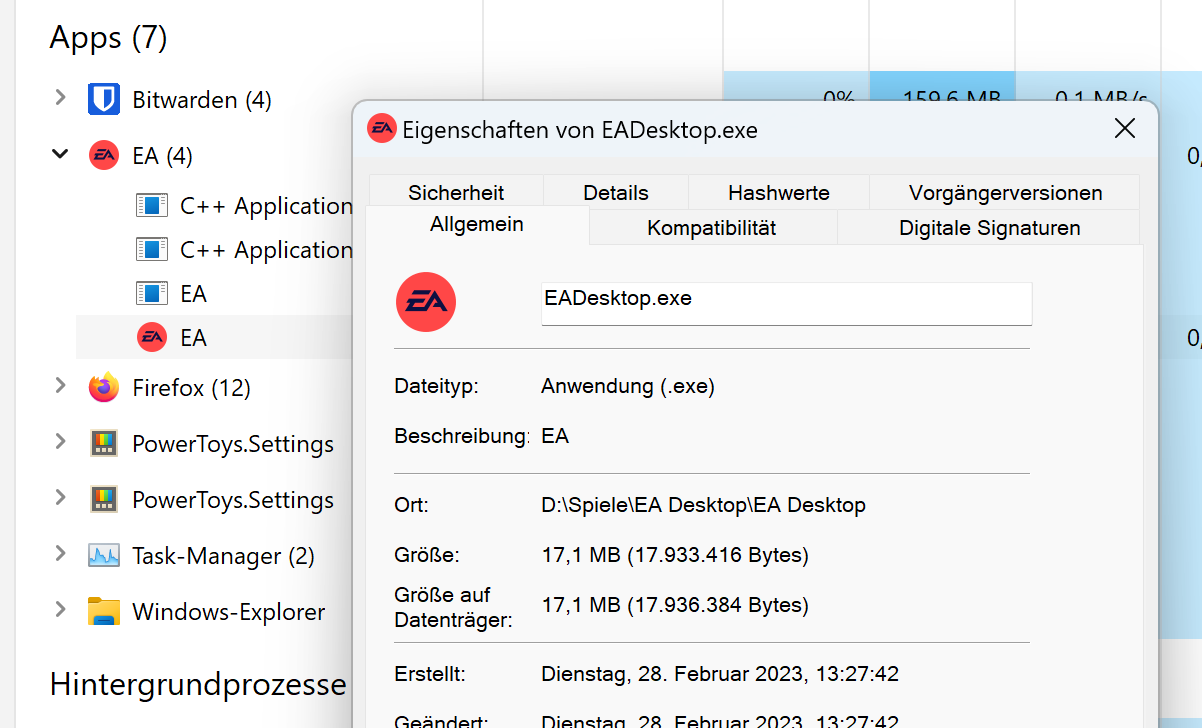Open the Vorgängerversionen tab
1202x728 pixels.
[x=1005, y=192]
